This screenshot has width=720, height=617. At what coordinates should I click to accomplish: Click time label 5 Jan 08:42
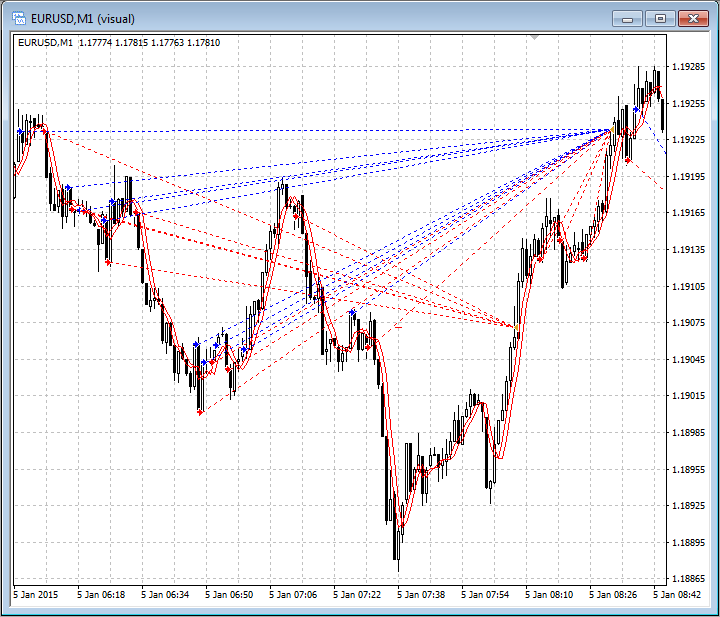(x=677, y=595)
